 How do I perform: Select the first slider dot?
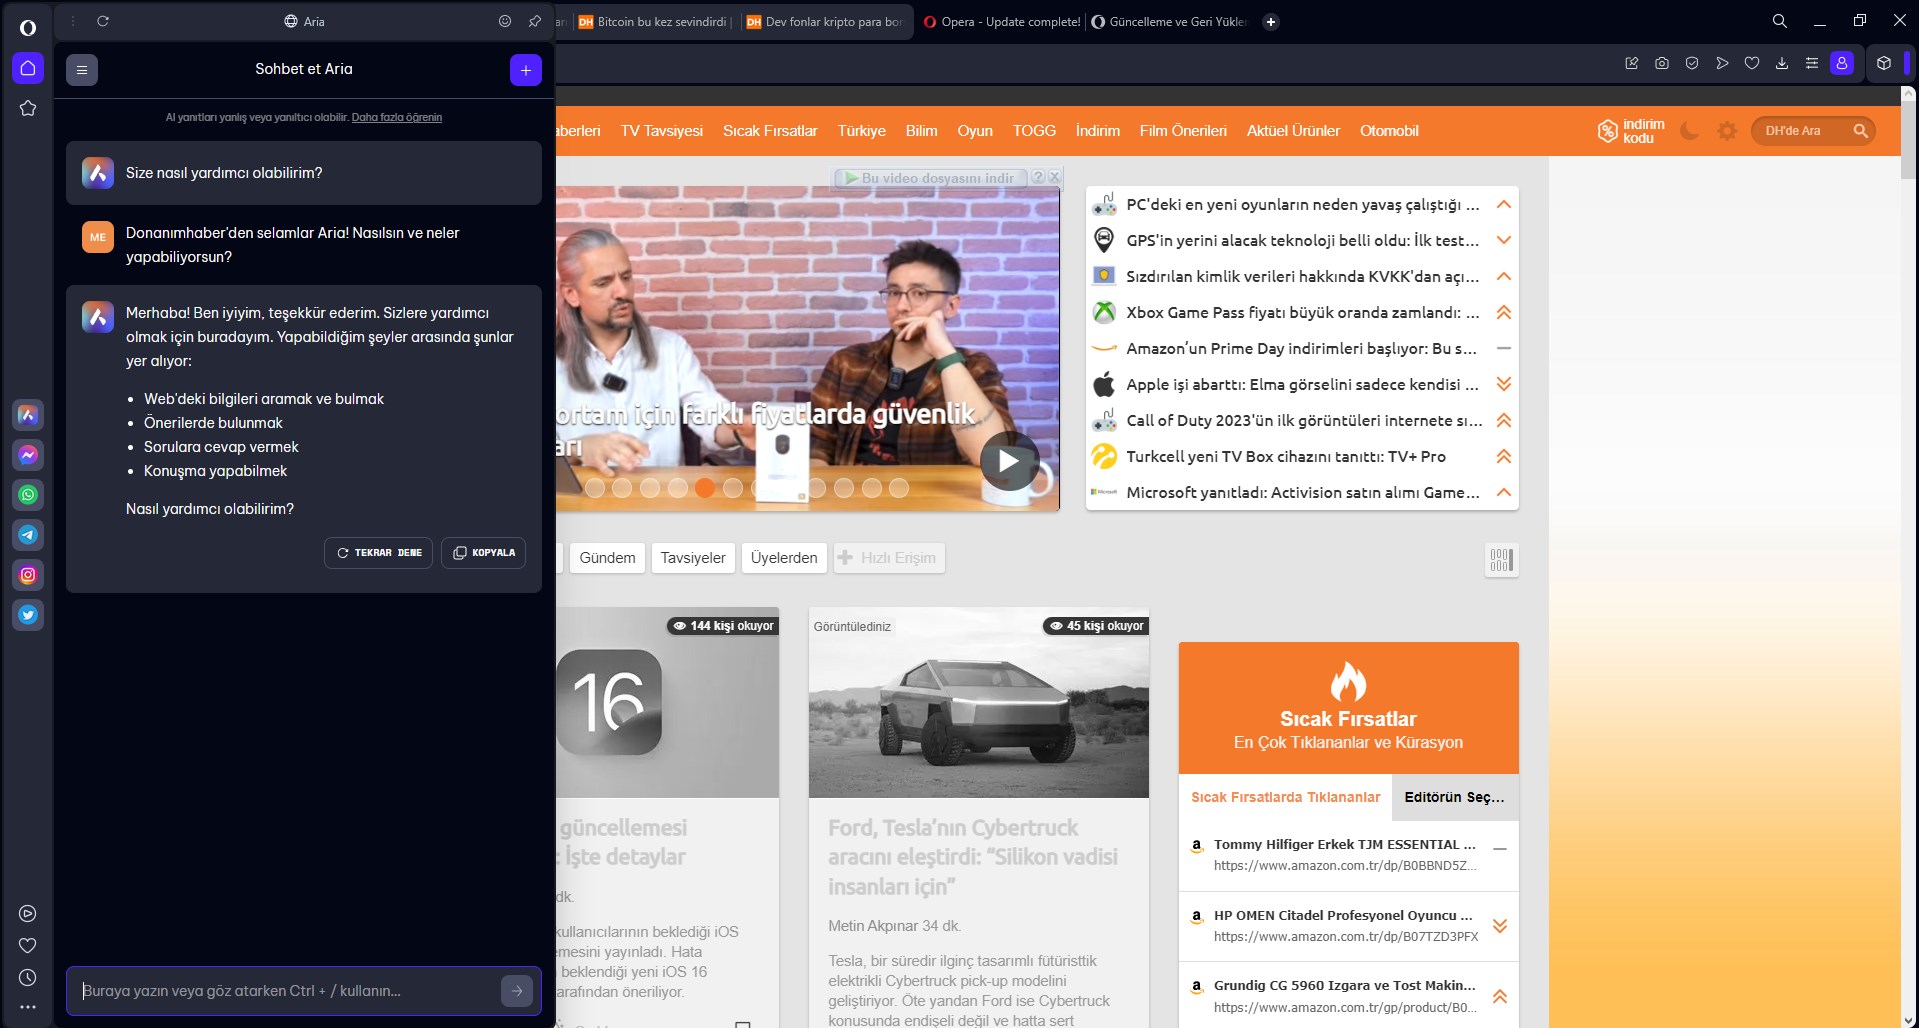click(x=595, y=488)
